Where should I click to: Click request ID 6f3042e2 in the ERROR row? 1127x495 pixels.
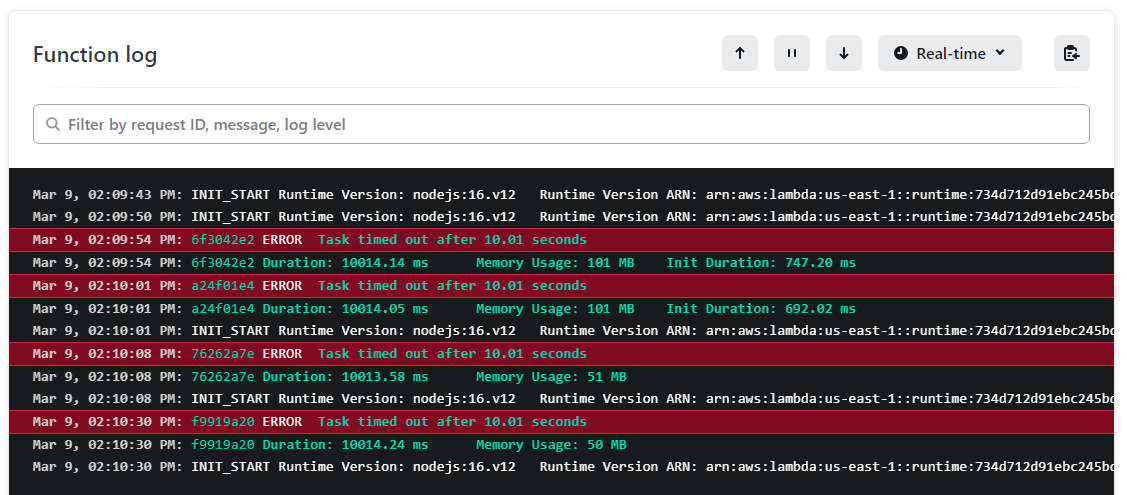(223, 240)
